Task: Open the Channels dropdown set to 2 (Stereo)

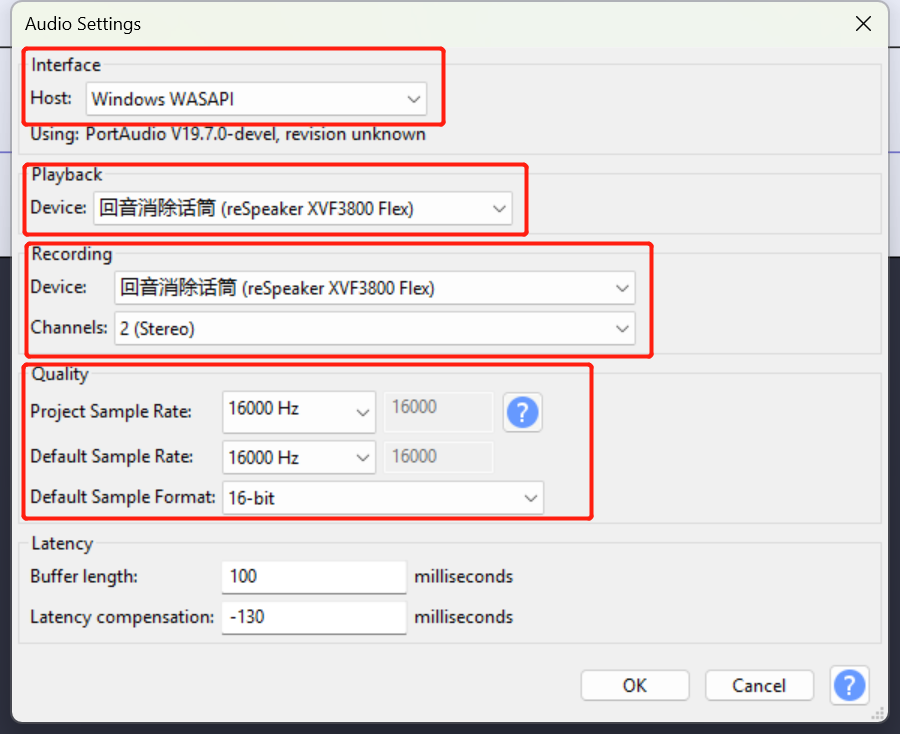Action: [374, 328]
